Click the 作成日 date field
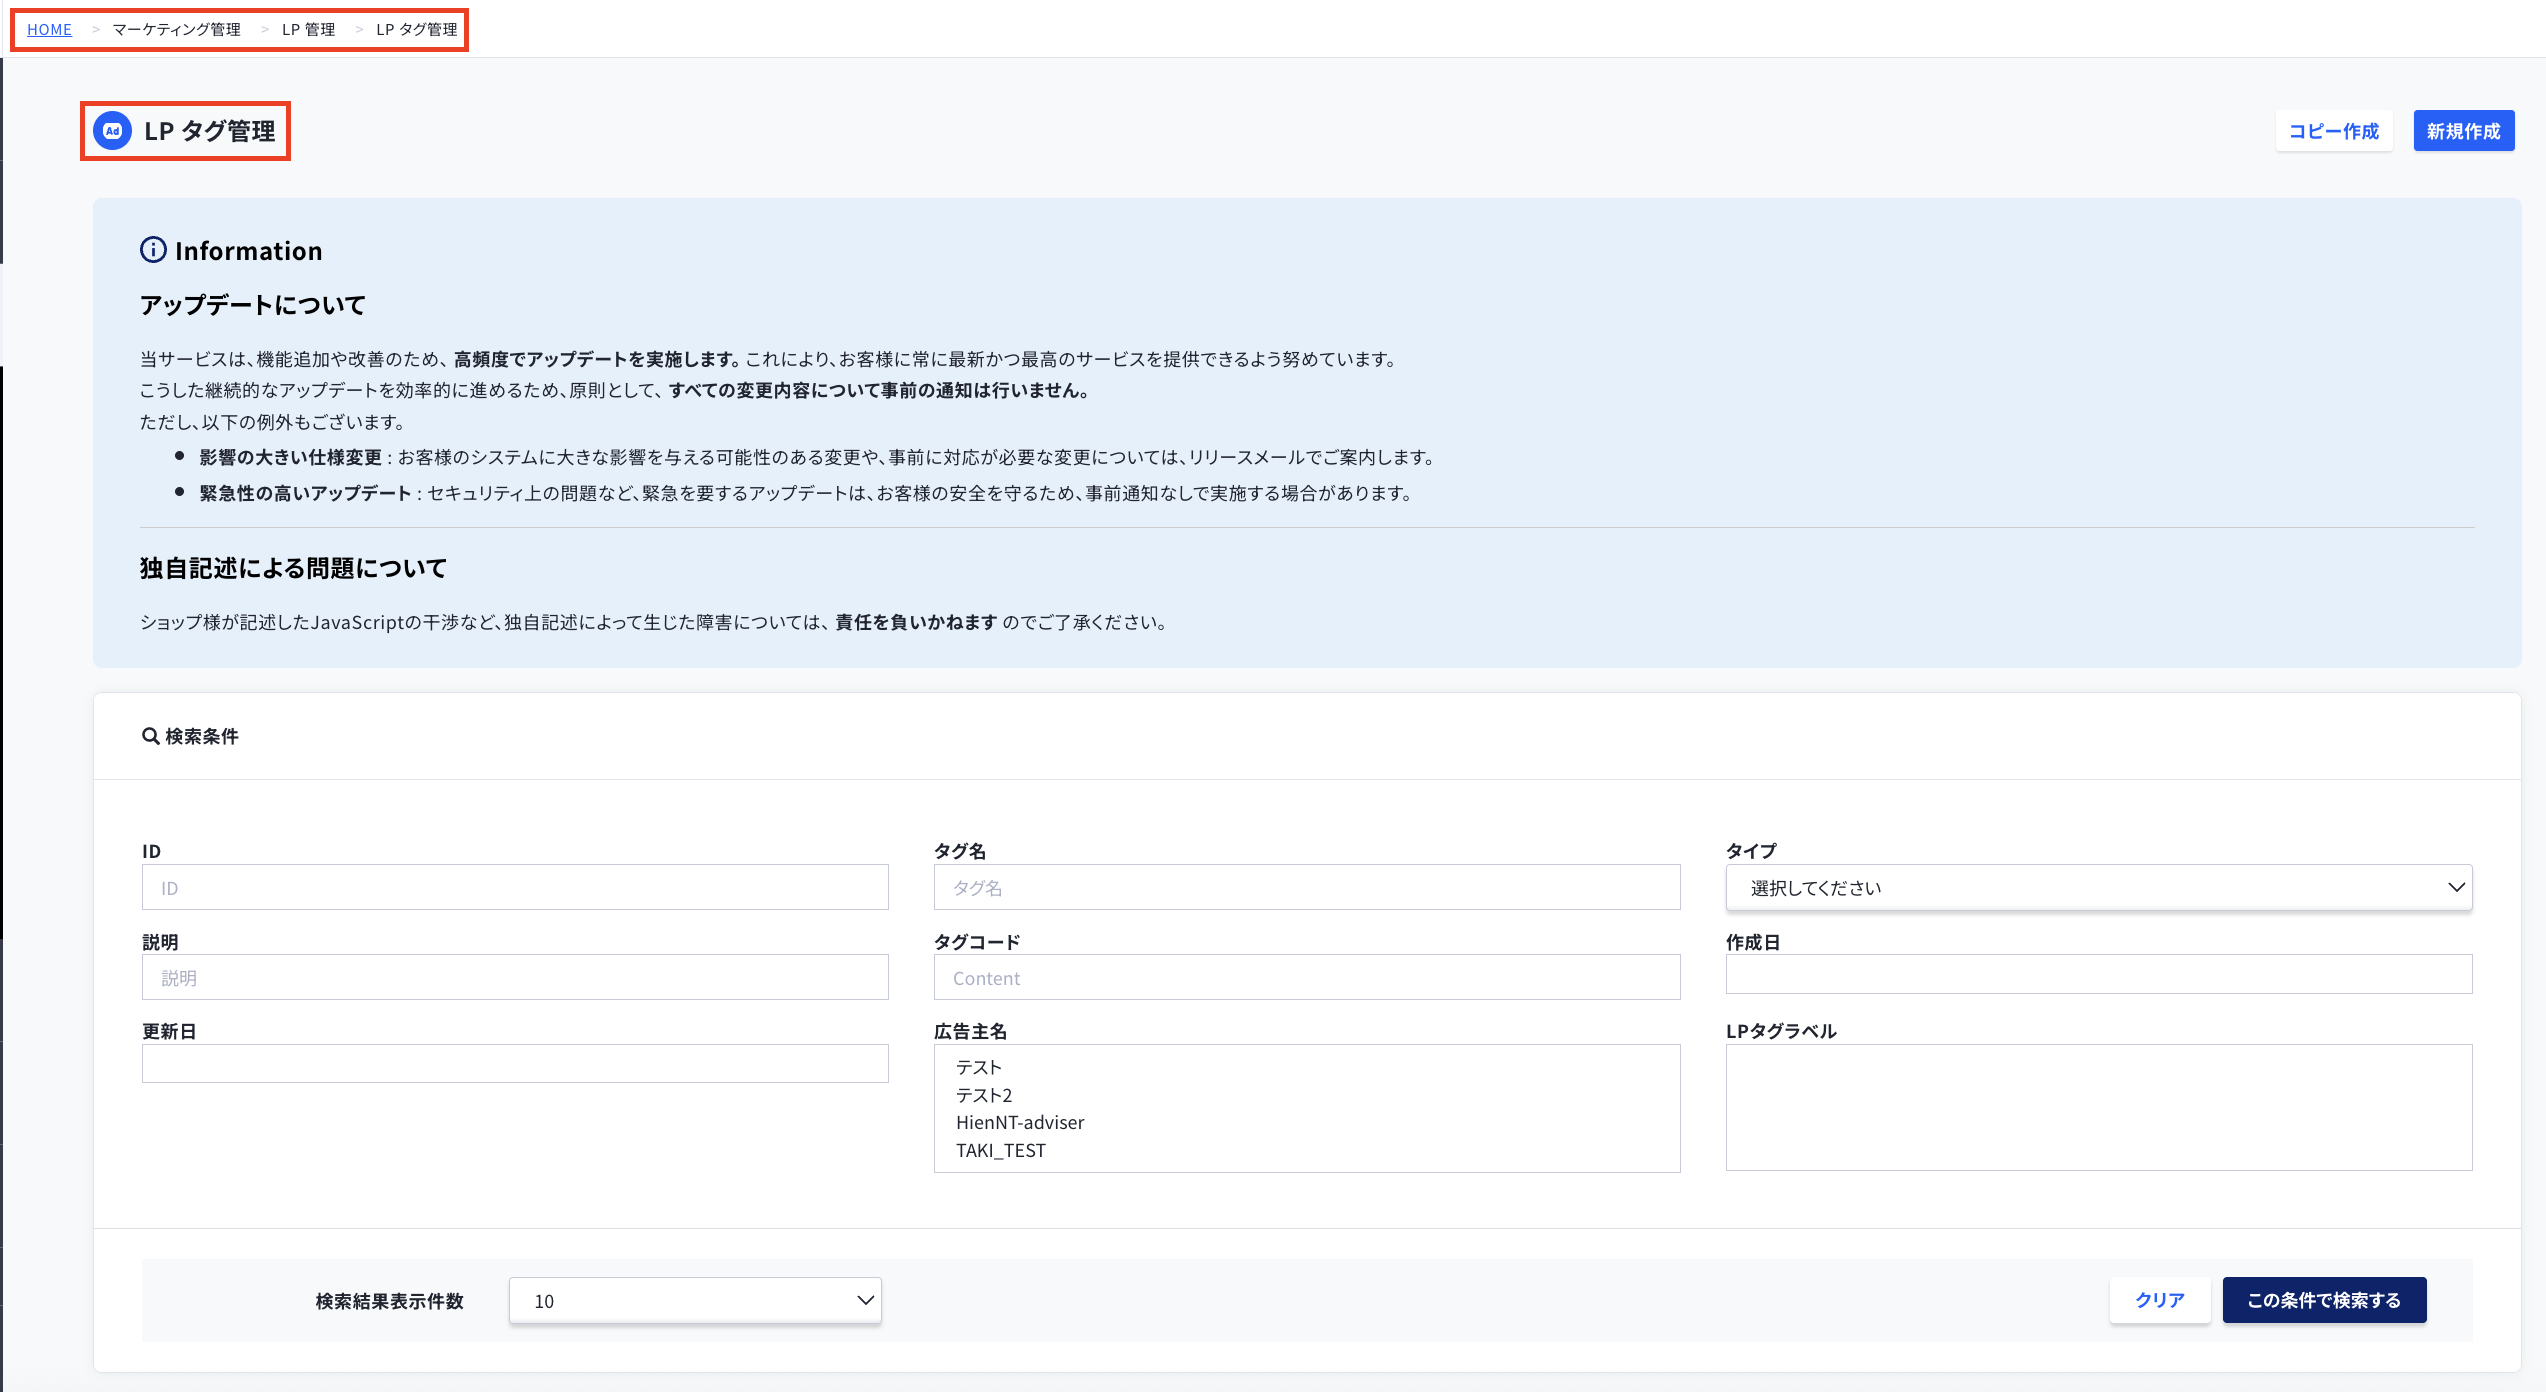This screenshot has width=2546, height=1392. coord(2099,974)
